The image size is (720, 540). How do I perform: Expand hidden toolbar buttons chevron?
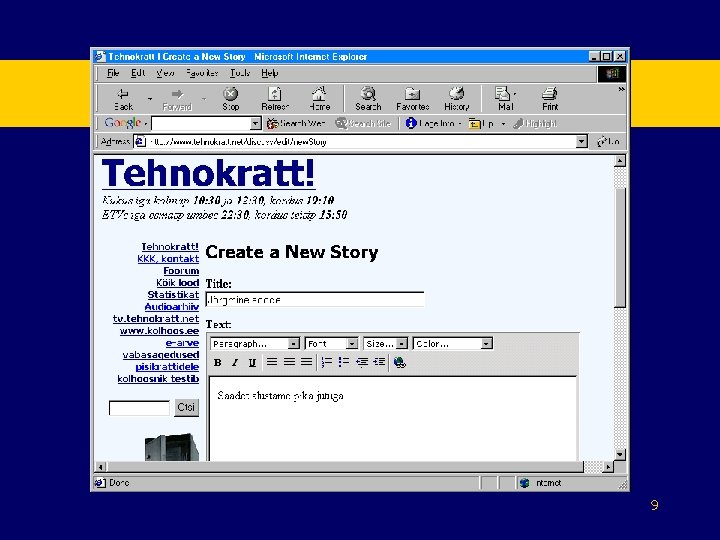point(621,89)
